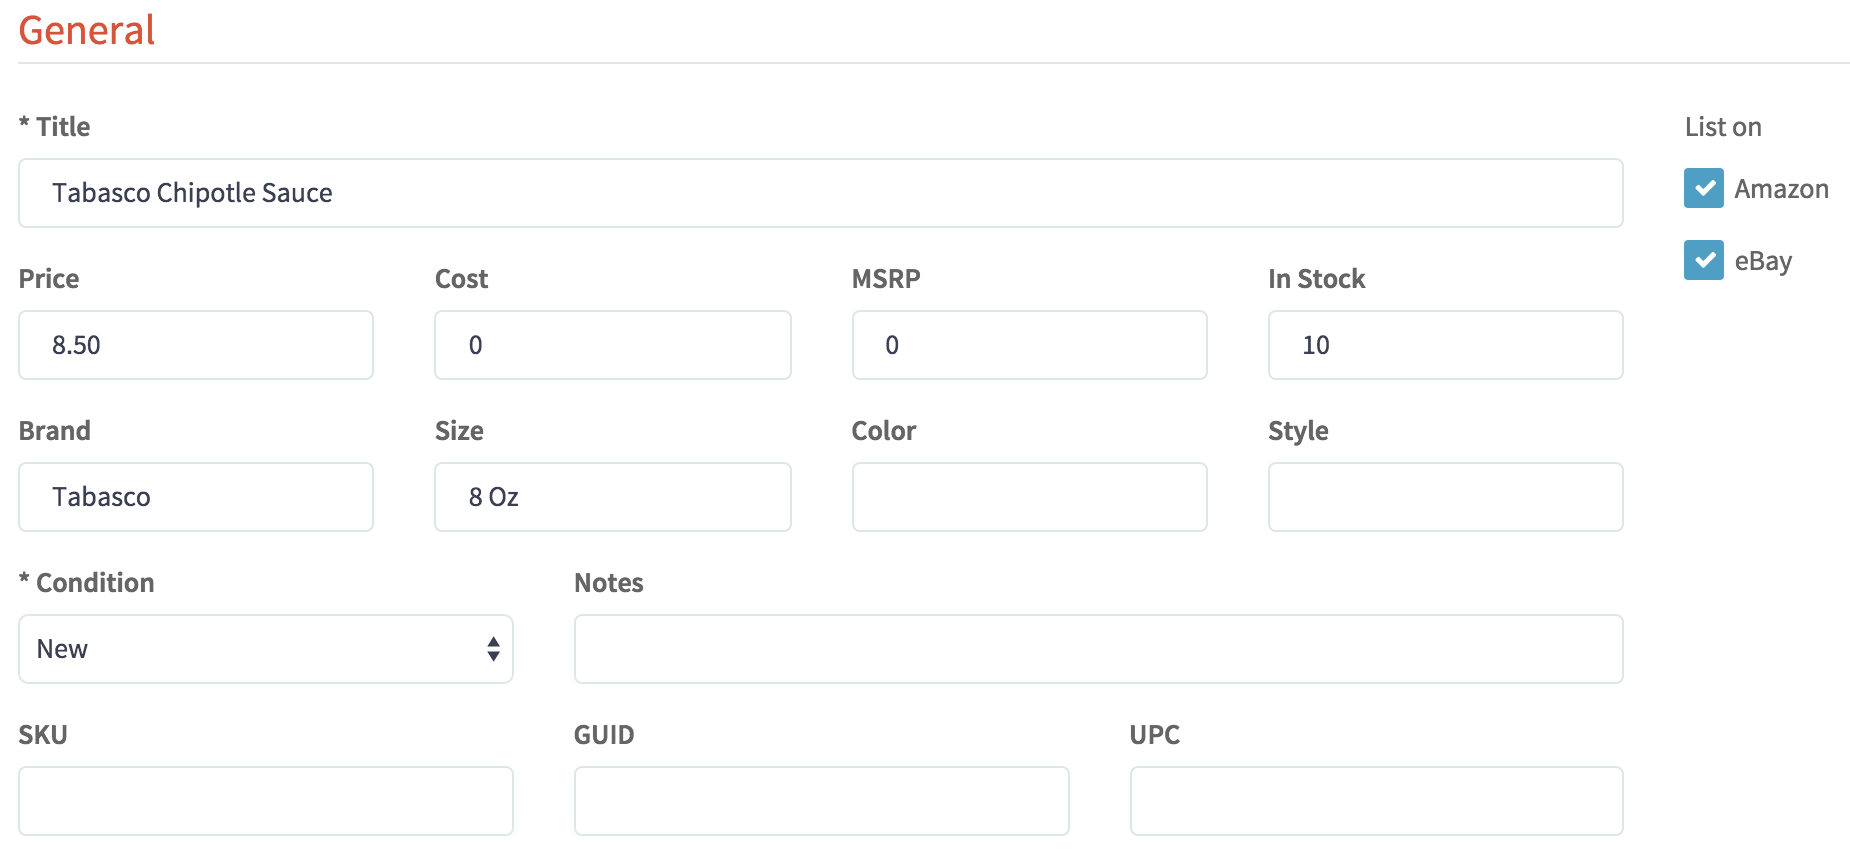Uncheck the eBay listing checkbox
This screenshot has width=1850, height=864.
pos(1703,260)
